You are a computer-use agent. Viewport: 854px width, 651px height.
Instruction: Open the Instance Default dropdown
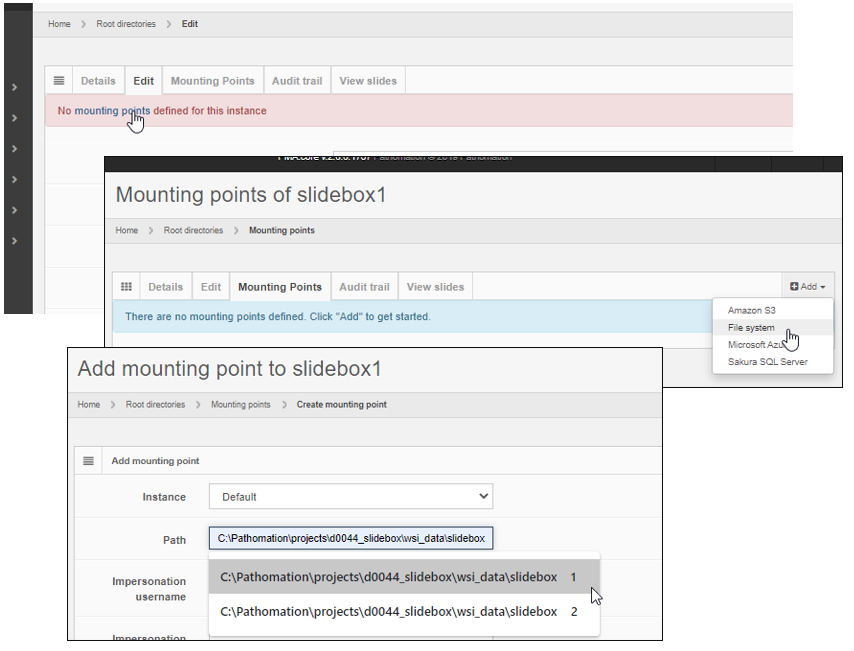click(x=350, y=496)
